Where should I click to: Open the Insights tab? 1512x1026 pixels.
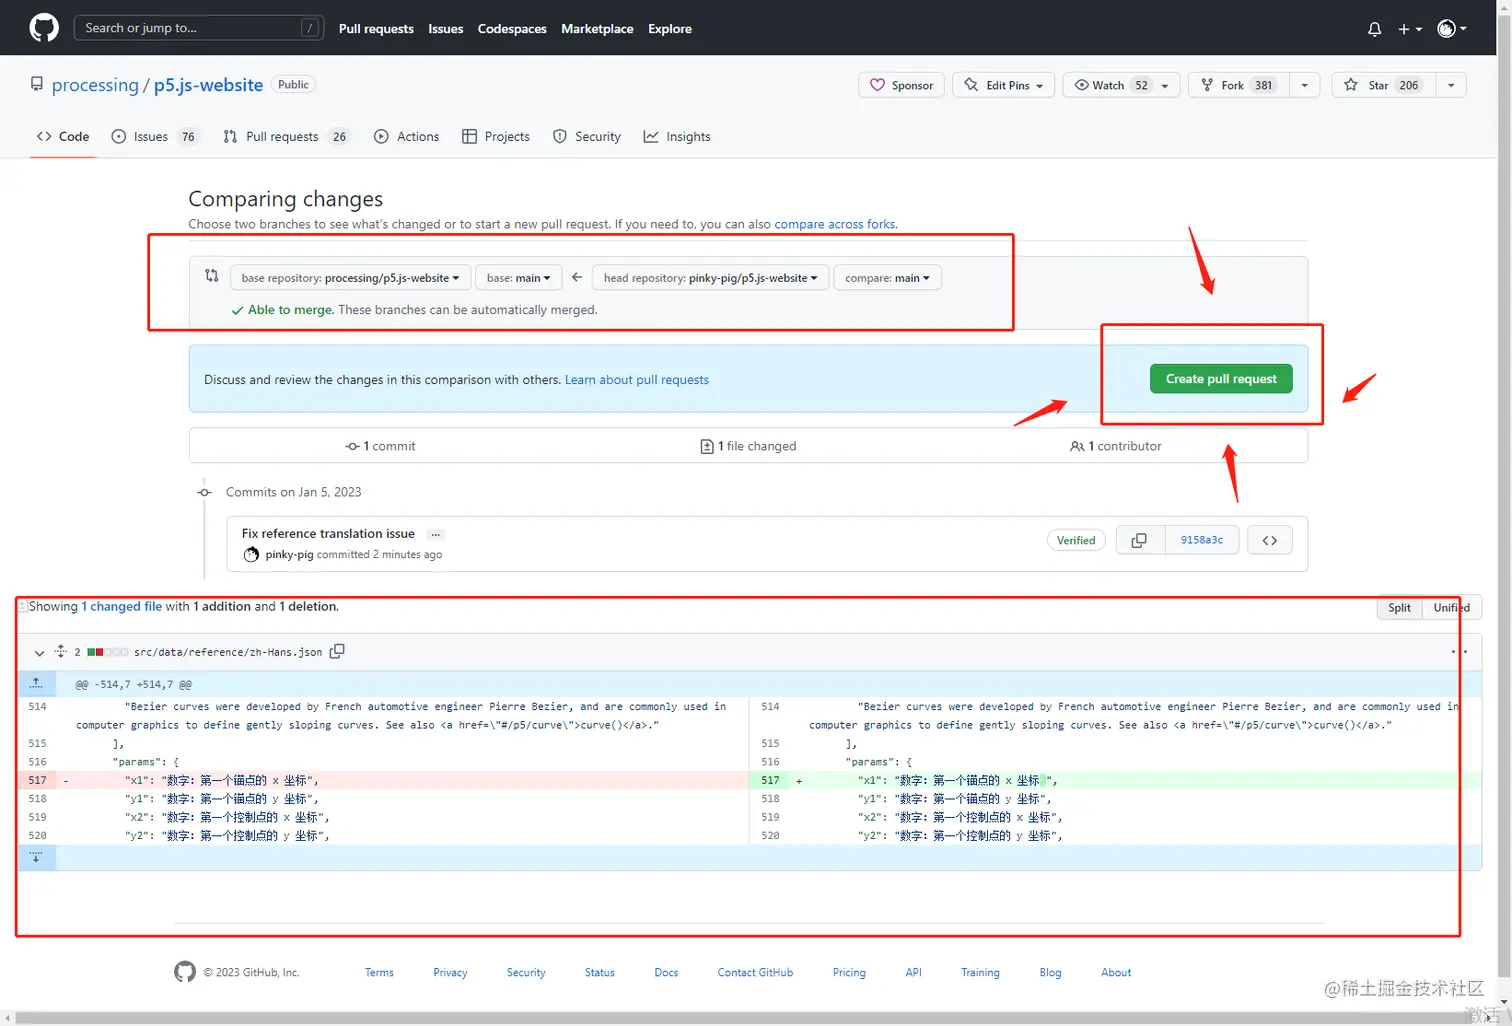pos(677,137)
